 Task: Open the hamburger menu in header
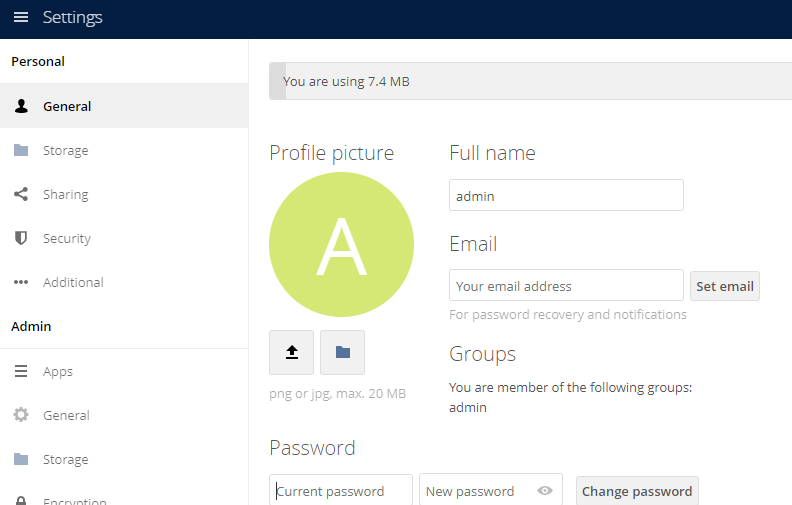21,18
